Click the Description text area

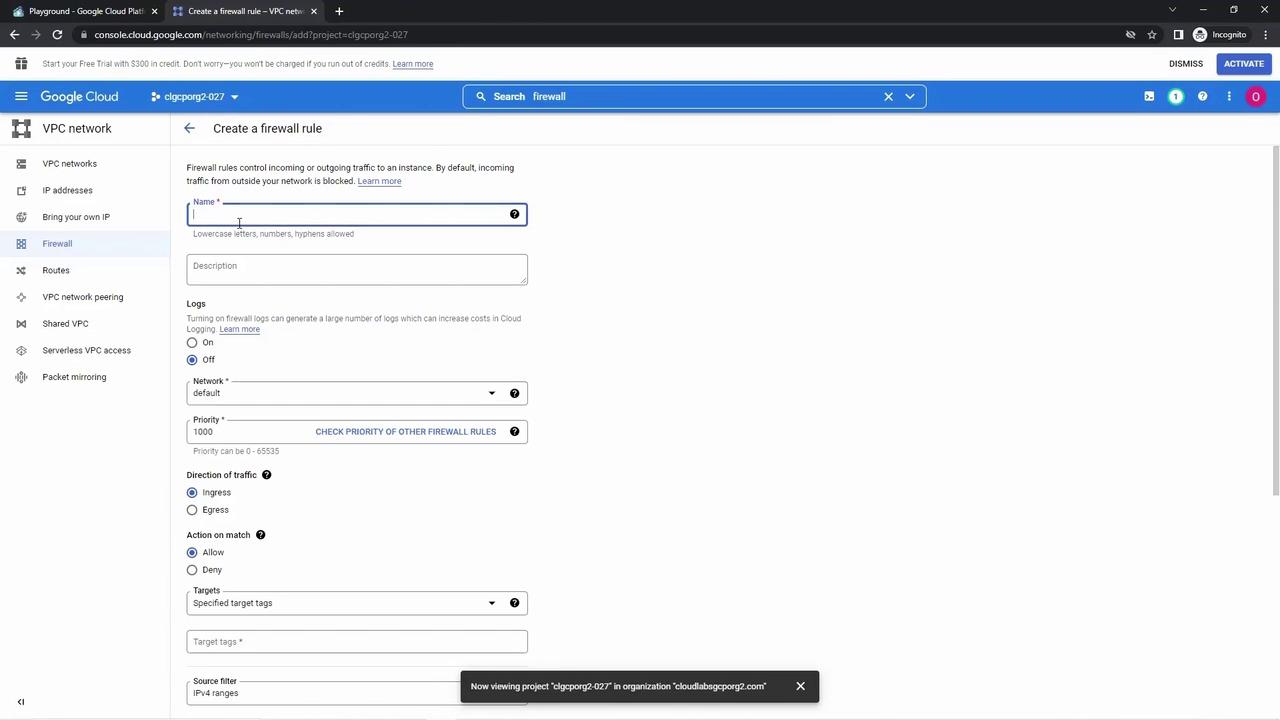[x=357, y=269]
